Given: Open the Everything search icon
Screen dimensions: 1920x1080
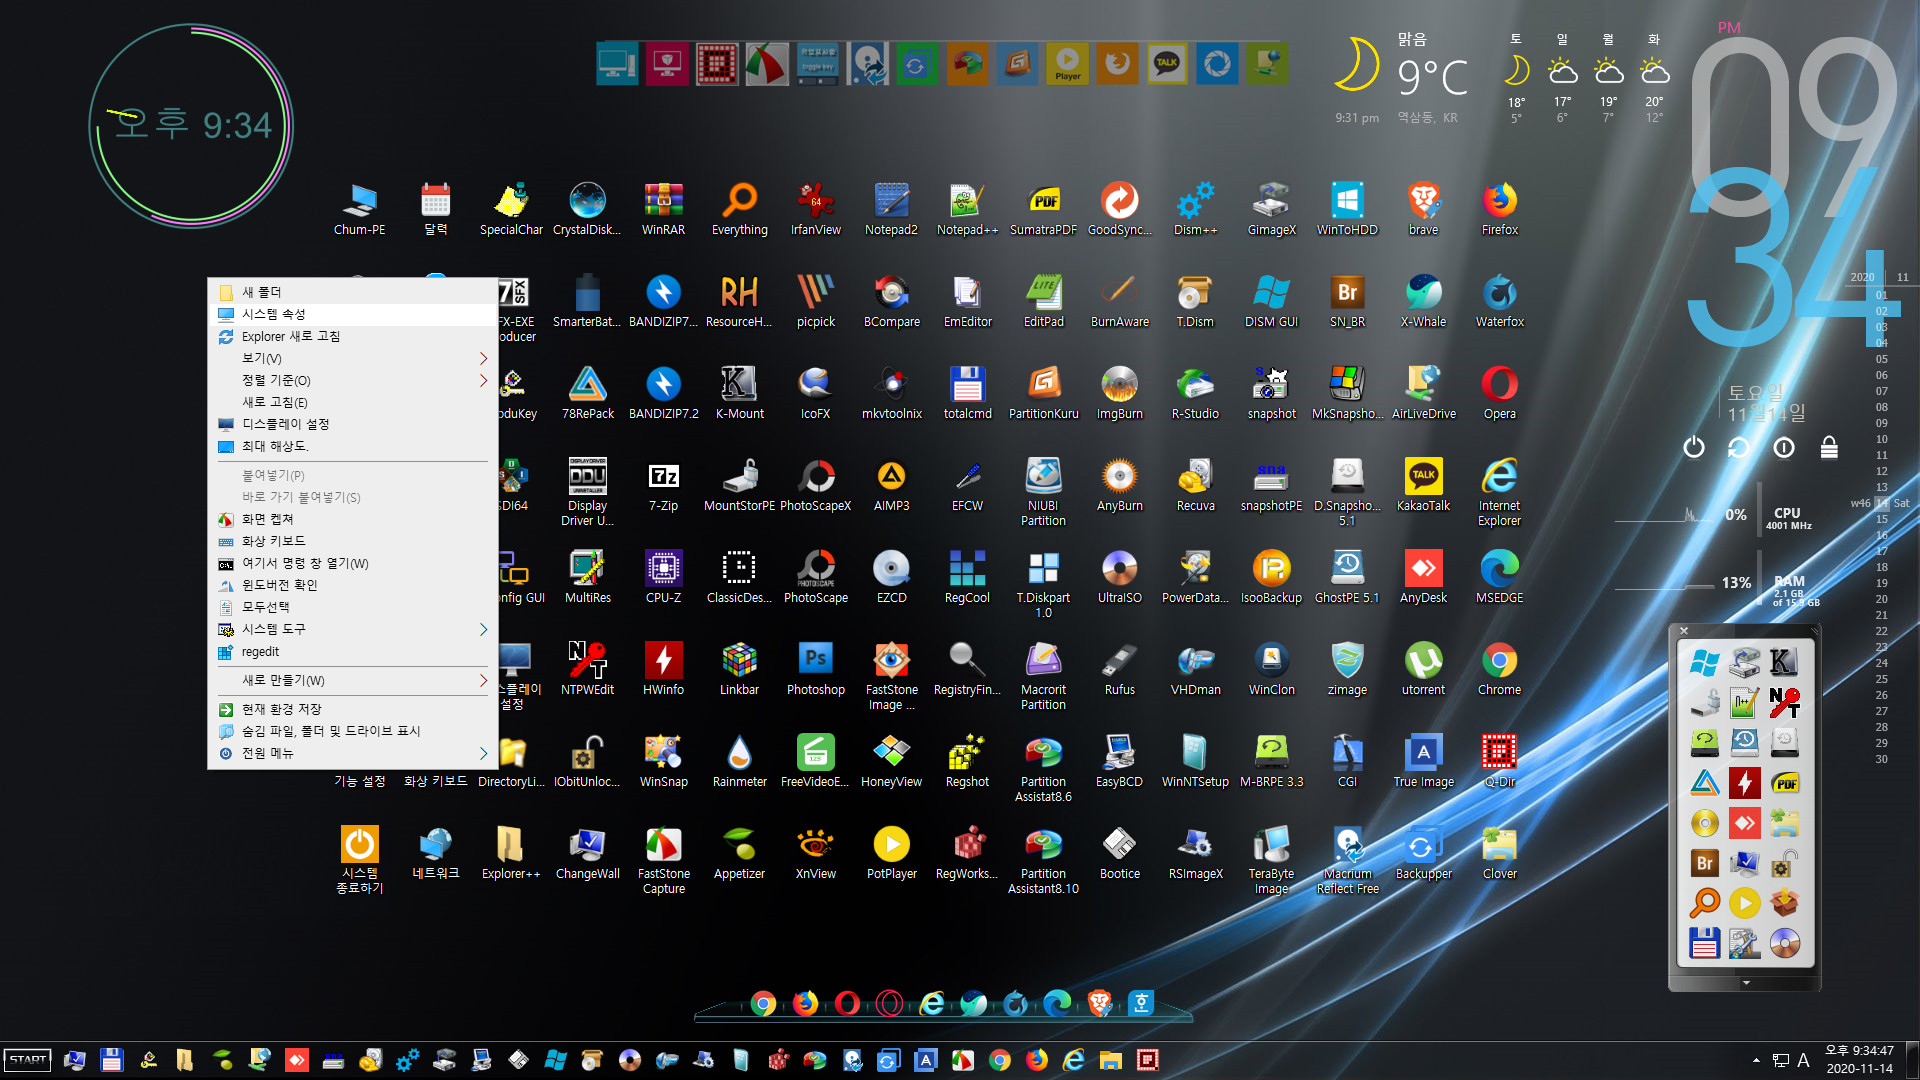Looking at the screenshot, I should coord(740,208).
